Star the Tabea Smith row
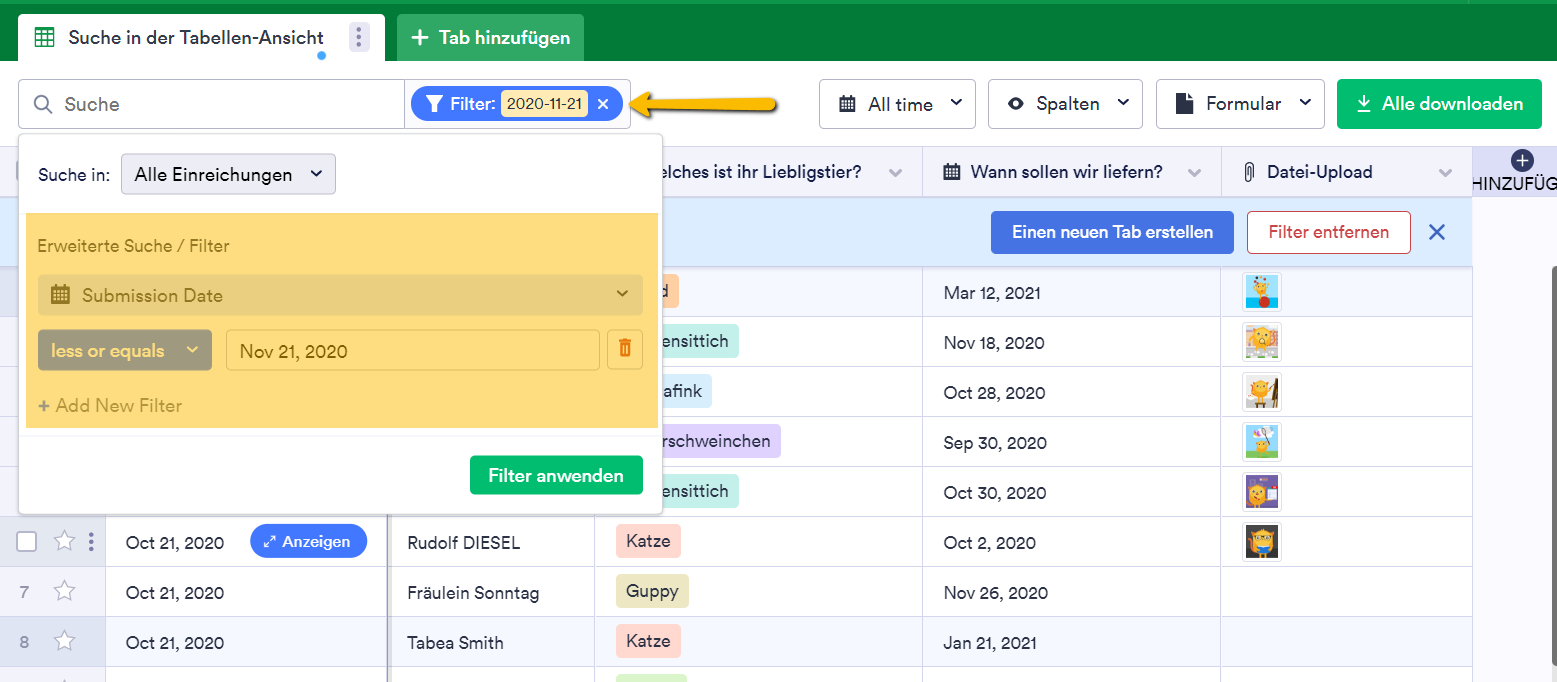Viewport: 1557px width, 682px height. coord(65,642)
